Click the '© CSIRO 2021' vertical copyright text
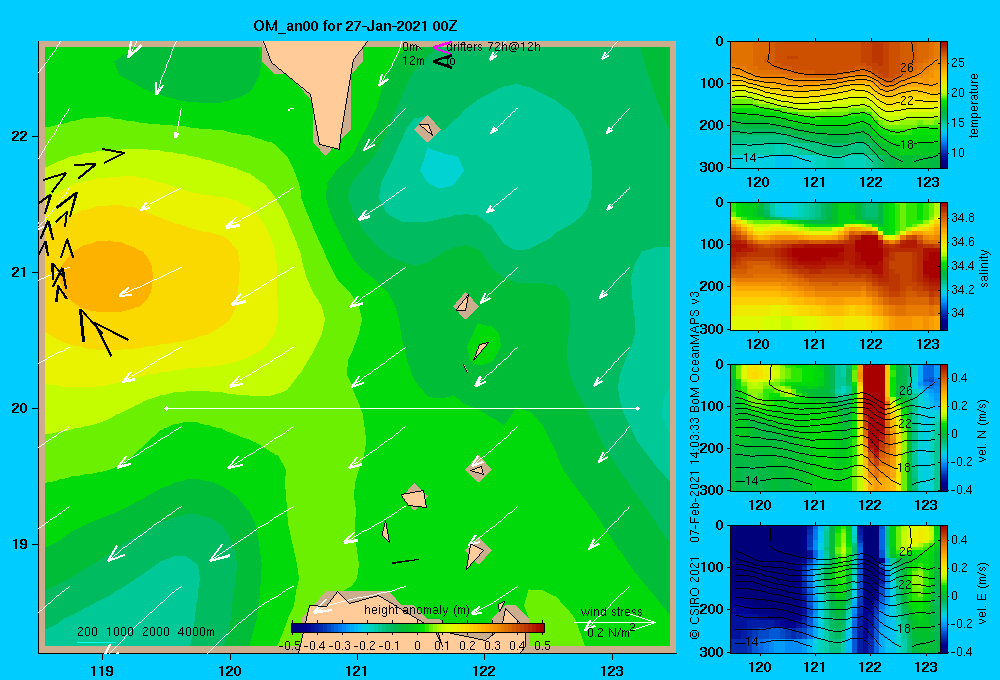The width and height of the screenshot is (1000, 680). click(x=695, y=598)
